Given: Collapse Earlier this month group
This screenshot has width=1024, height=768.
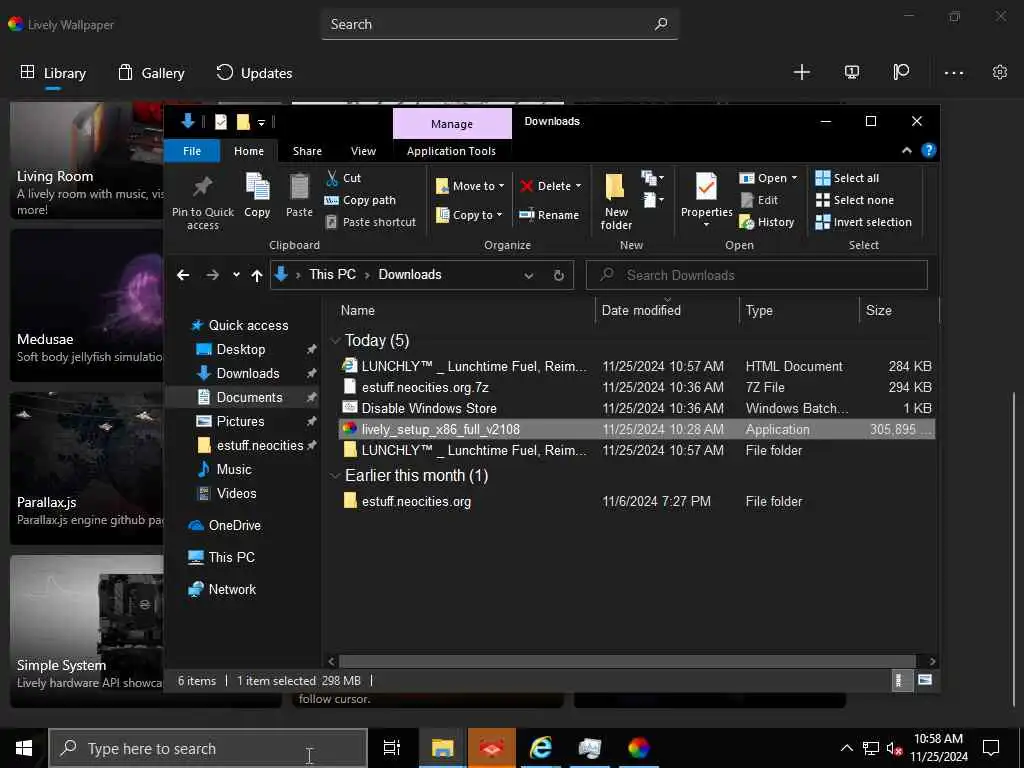Looking at the screenshot, I should pyautogui.click(x=336, y=475).
